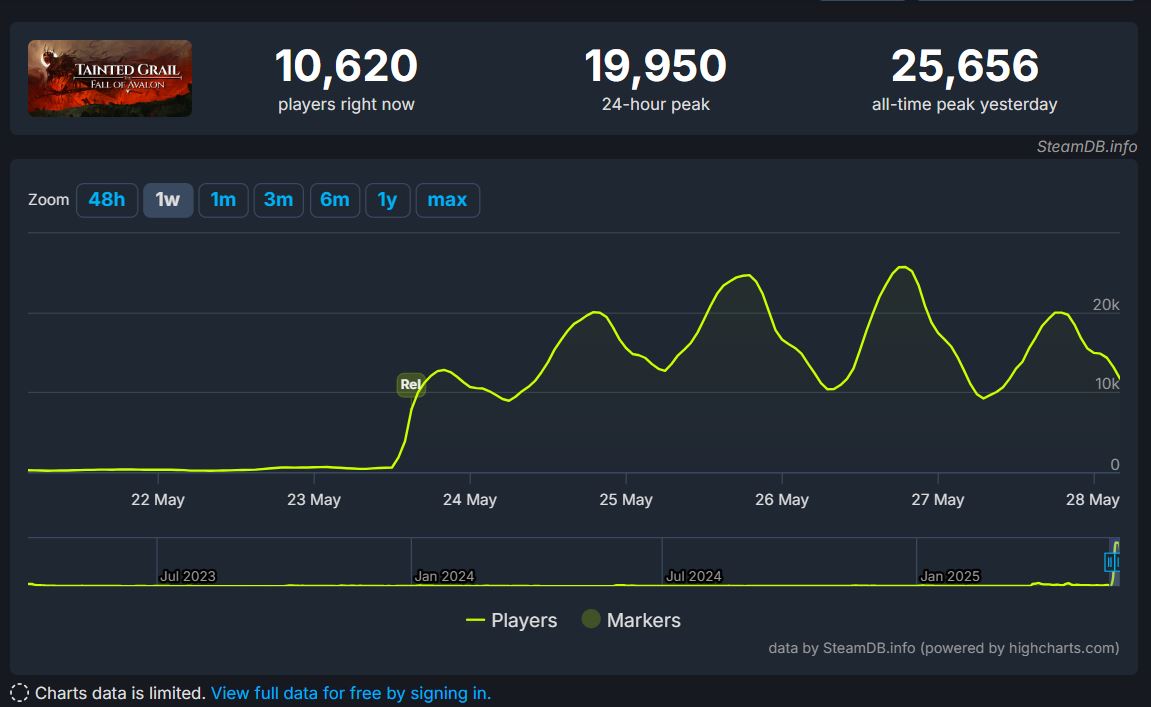Click the 25 May axis label

pos(626,500)
